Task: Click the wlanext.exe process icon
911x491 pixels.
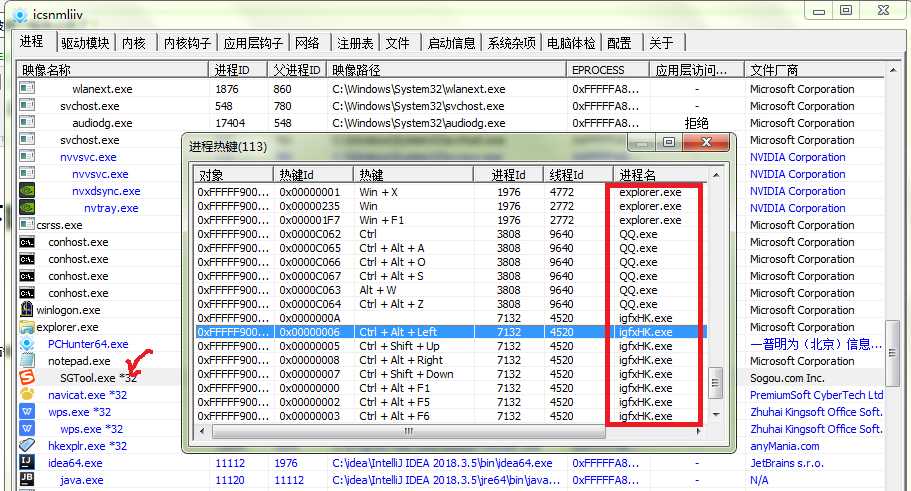Action: click(x=27, y=88)
